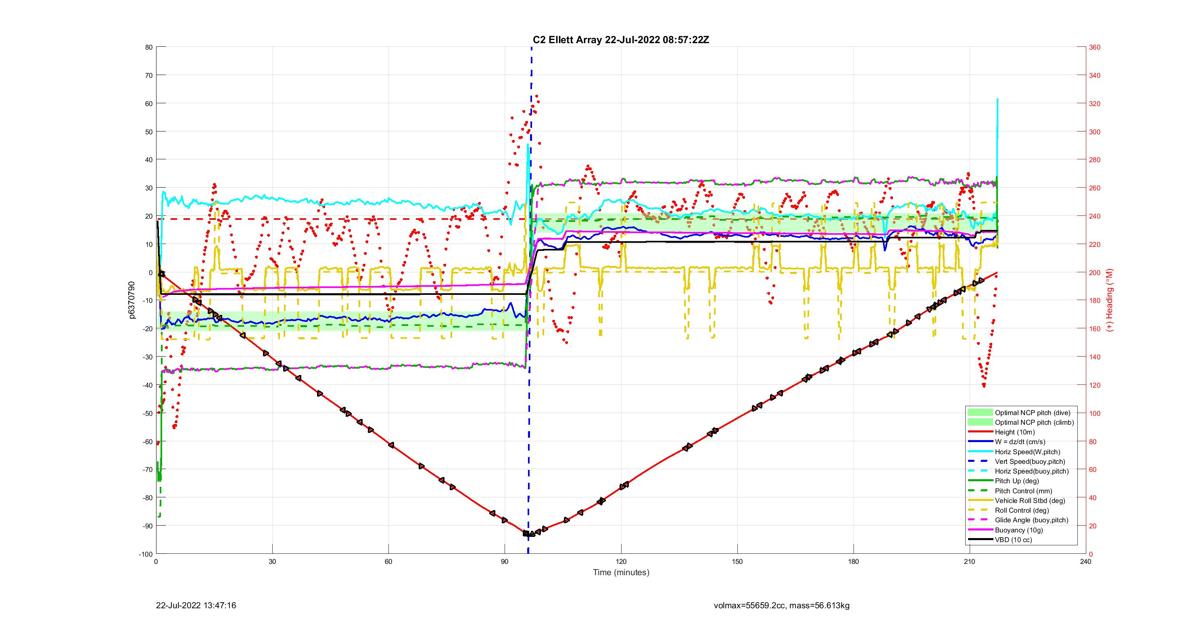Click the right axis tick label '180'
Screen dimensions: 1200x622
(1095, 301)
